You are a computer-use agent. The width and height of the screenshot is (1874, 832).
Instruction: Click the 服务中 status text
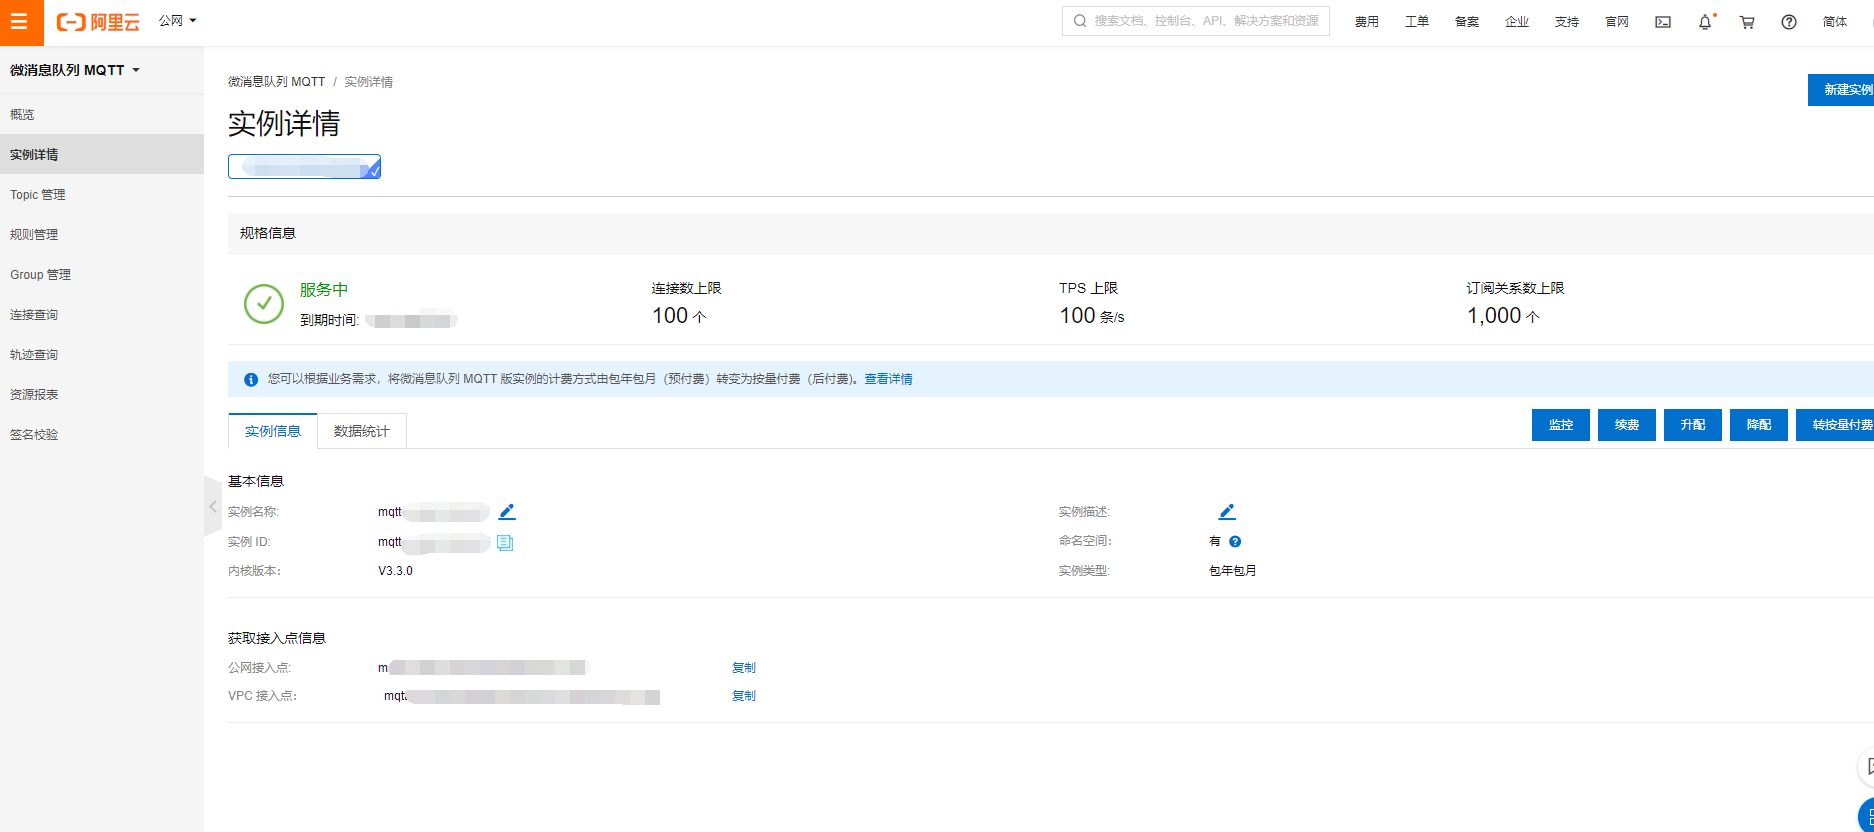[324, 290]
